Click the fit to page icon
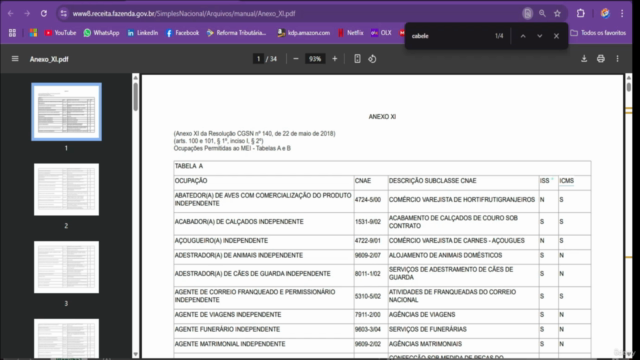The height and width of the screenshot is (360, 640). [357, 59]
